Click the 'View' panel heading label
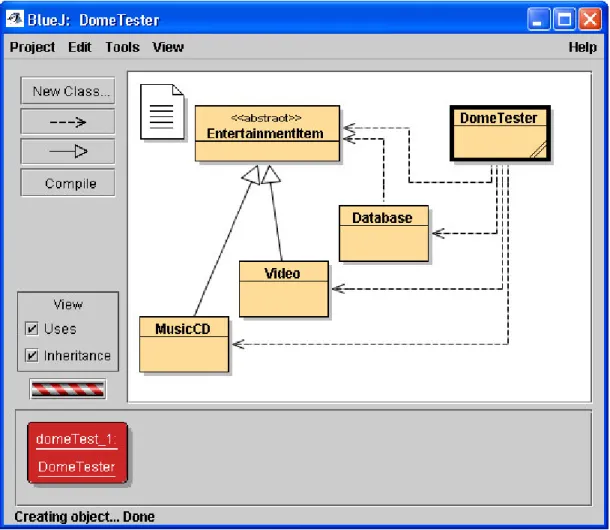The height and width of the screenshot is (530, 610). [68, 304]
